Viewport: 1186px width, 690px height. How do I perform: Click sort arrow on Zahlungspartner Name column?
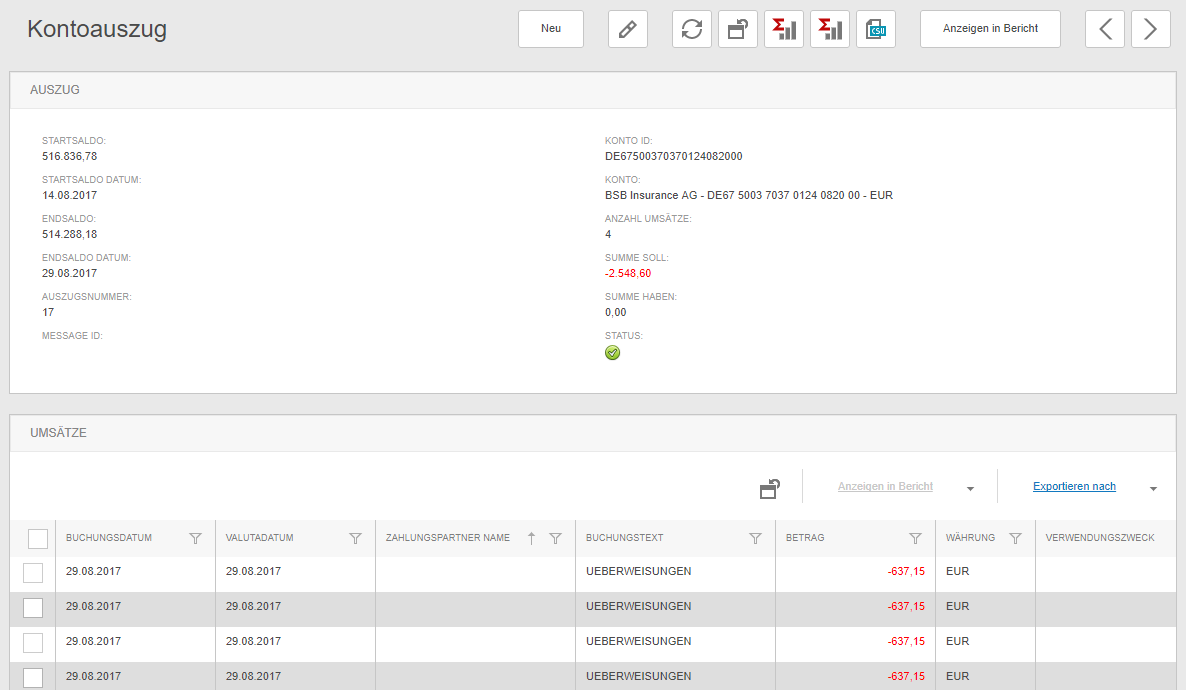[532, 538]
